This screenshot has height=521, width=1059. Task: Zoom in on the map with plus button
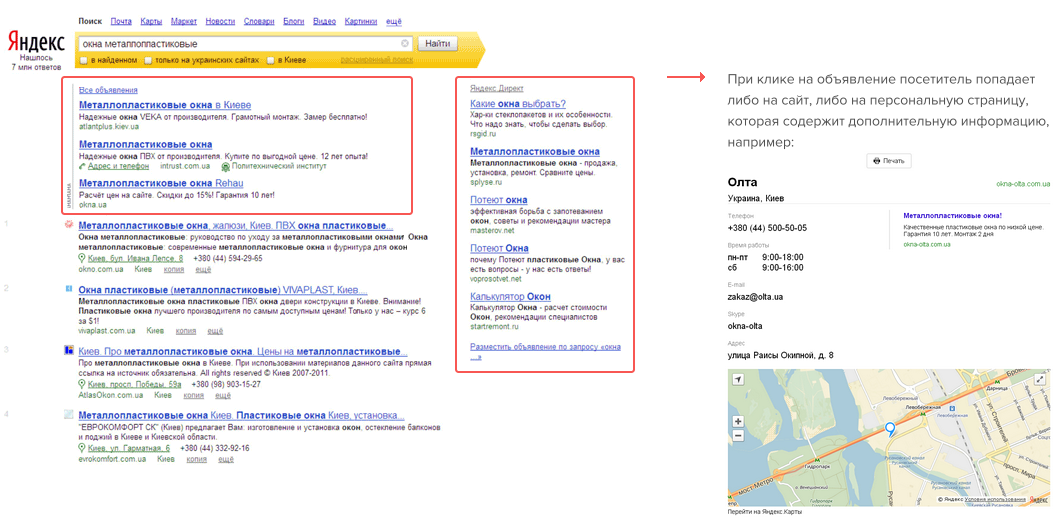tap(738, 422)
